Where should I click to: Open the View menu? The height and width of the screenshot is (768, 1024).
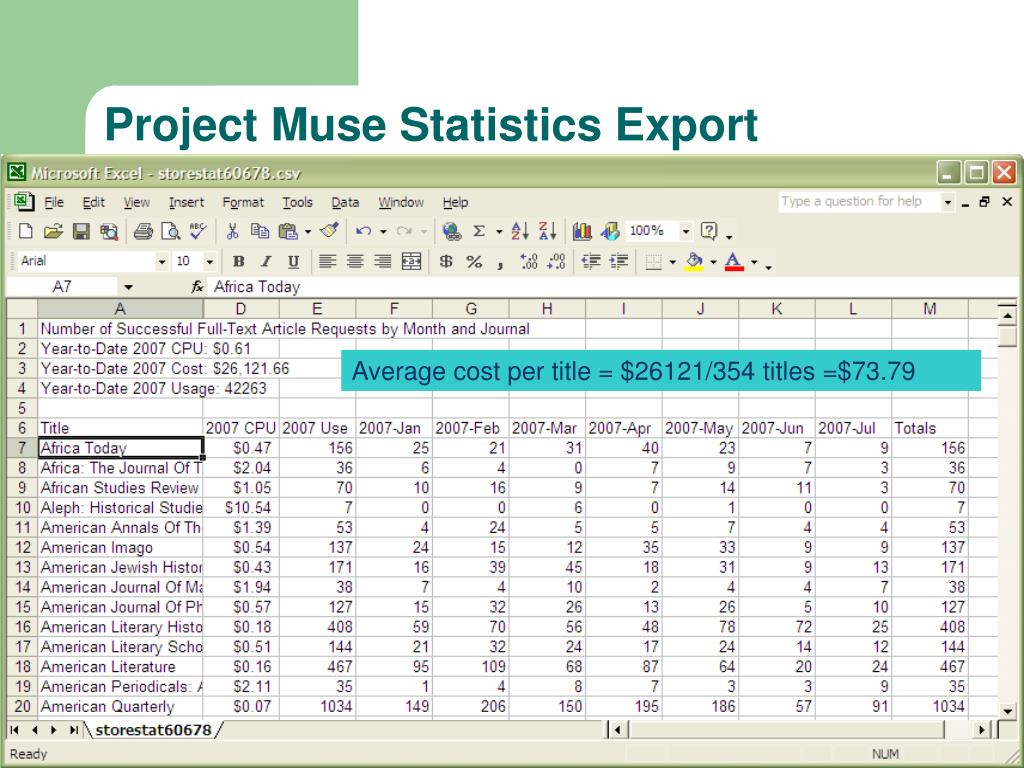coord(136,202)
